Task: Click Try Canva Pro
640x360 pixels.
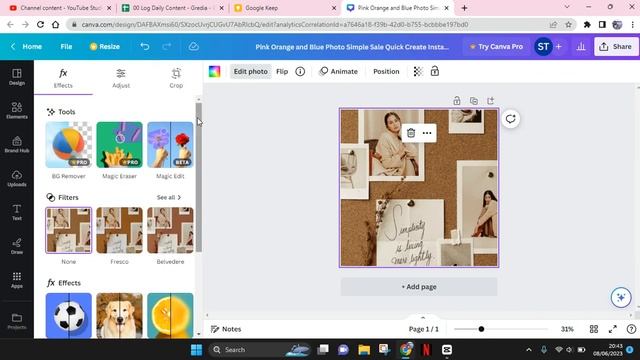Action: [496, 47]
